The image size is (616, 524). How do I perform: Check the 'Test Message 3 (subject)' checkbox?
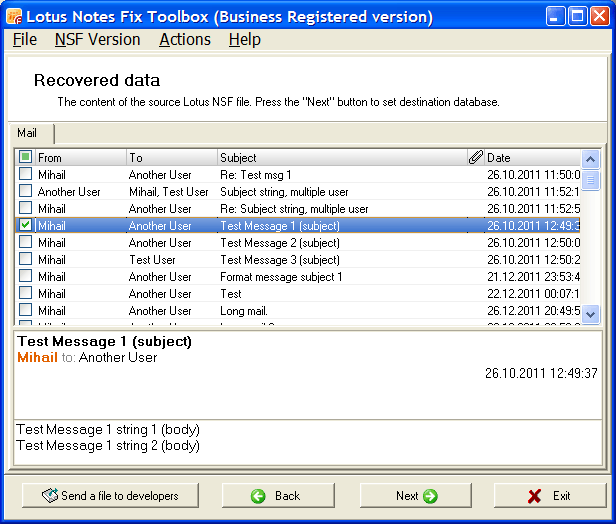coord(26,259)
